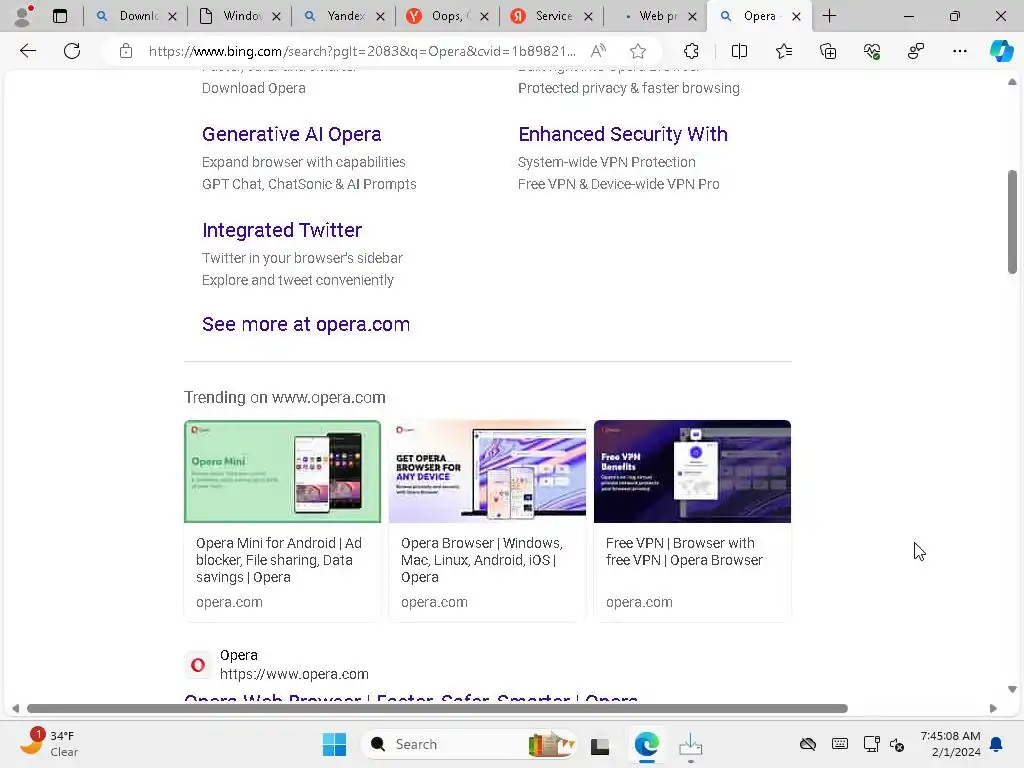This screenshot has width=1024, height=768.
Task: Close the Opera search tab
Action: (796, 16)
